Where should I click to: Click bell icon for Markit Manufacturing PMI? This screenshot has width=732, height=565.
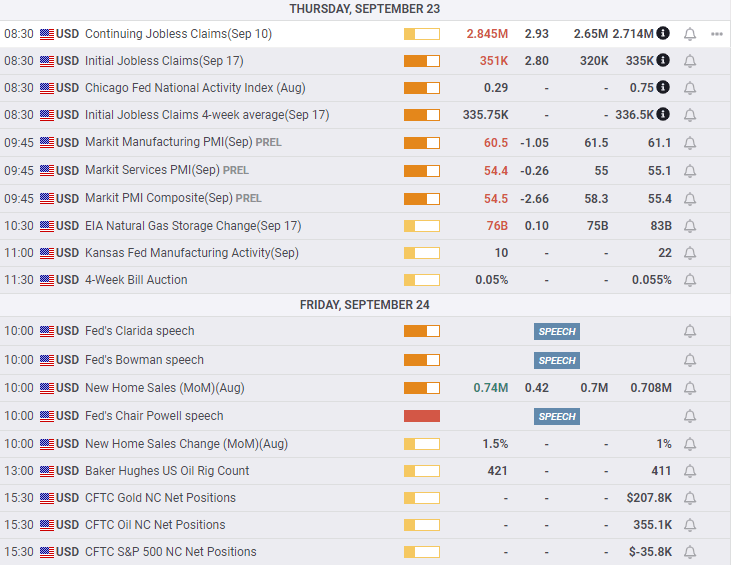point(689,143)
